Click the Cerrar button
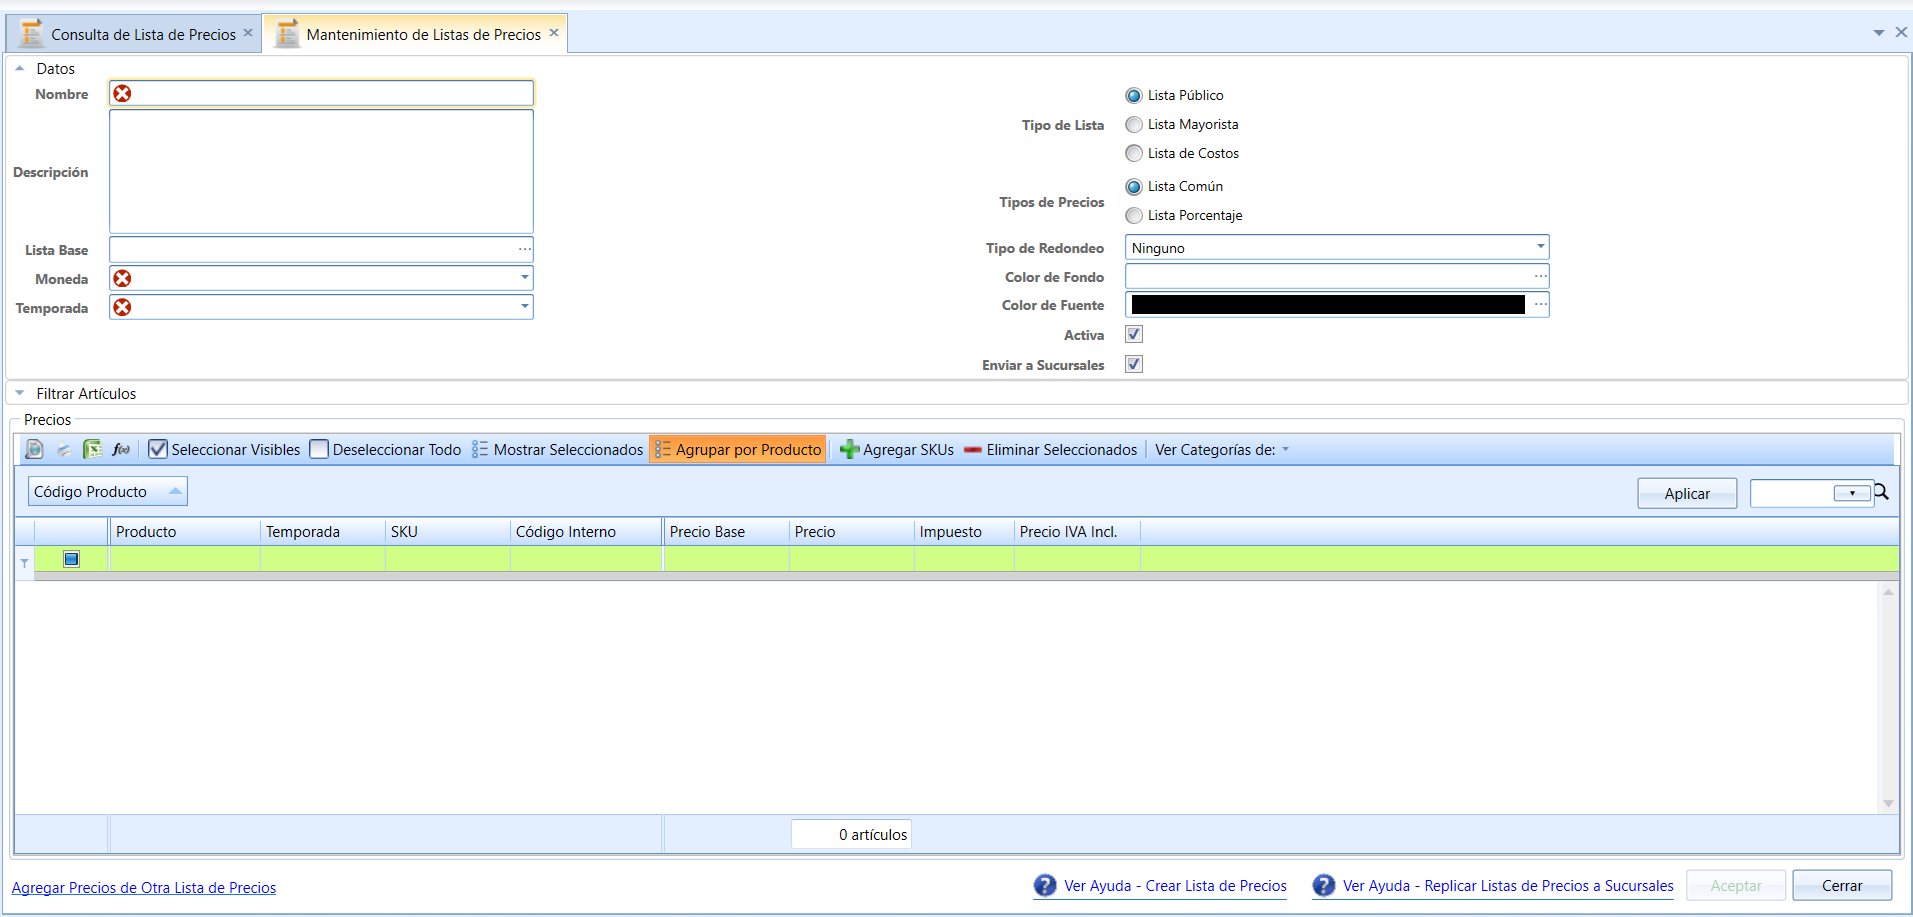The height and width of the screenshot is (917, 1913). click(1842, 886)
